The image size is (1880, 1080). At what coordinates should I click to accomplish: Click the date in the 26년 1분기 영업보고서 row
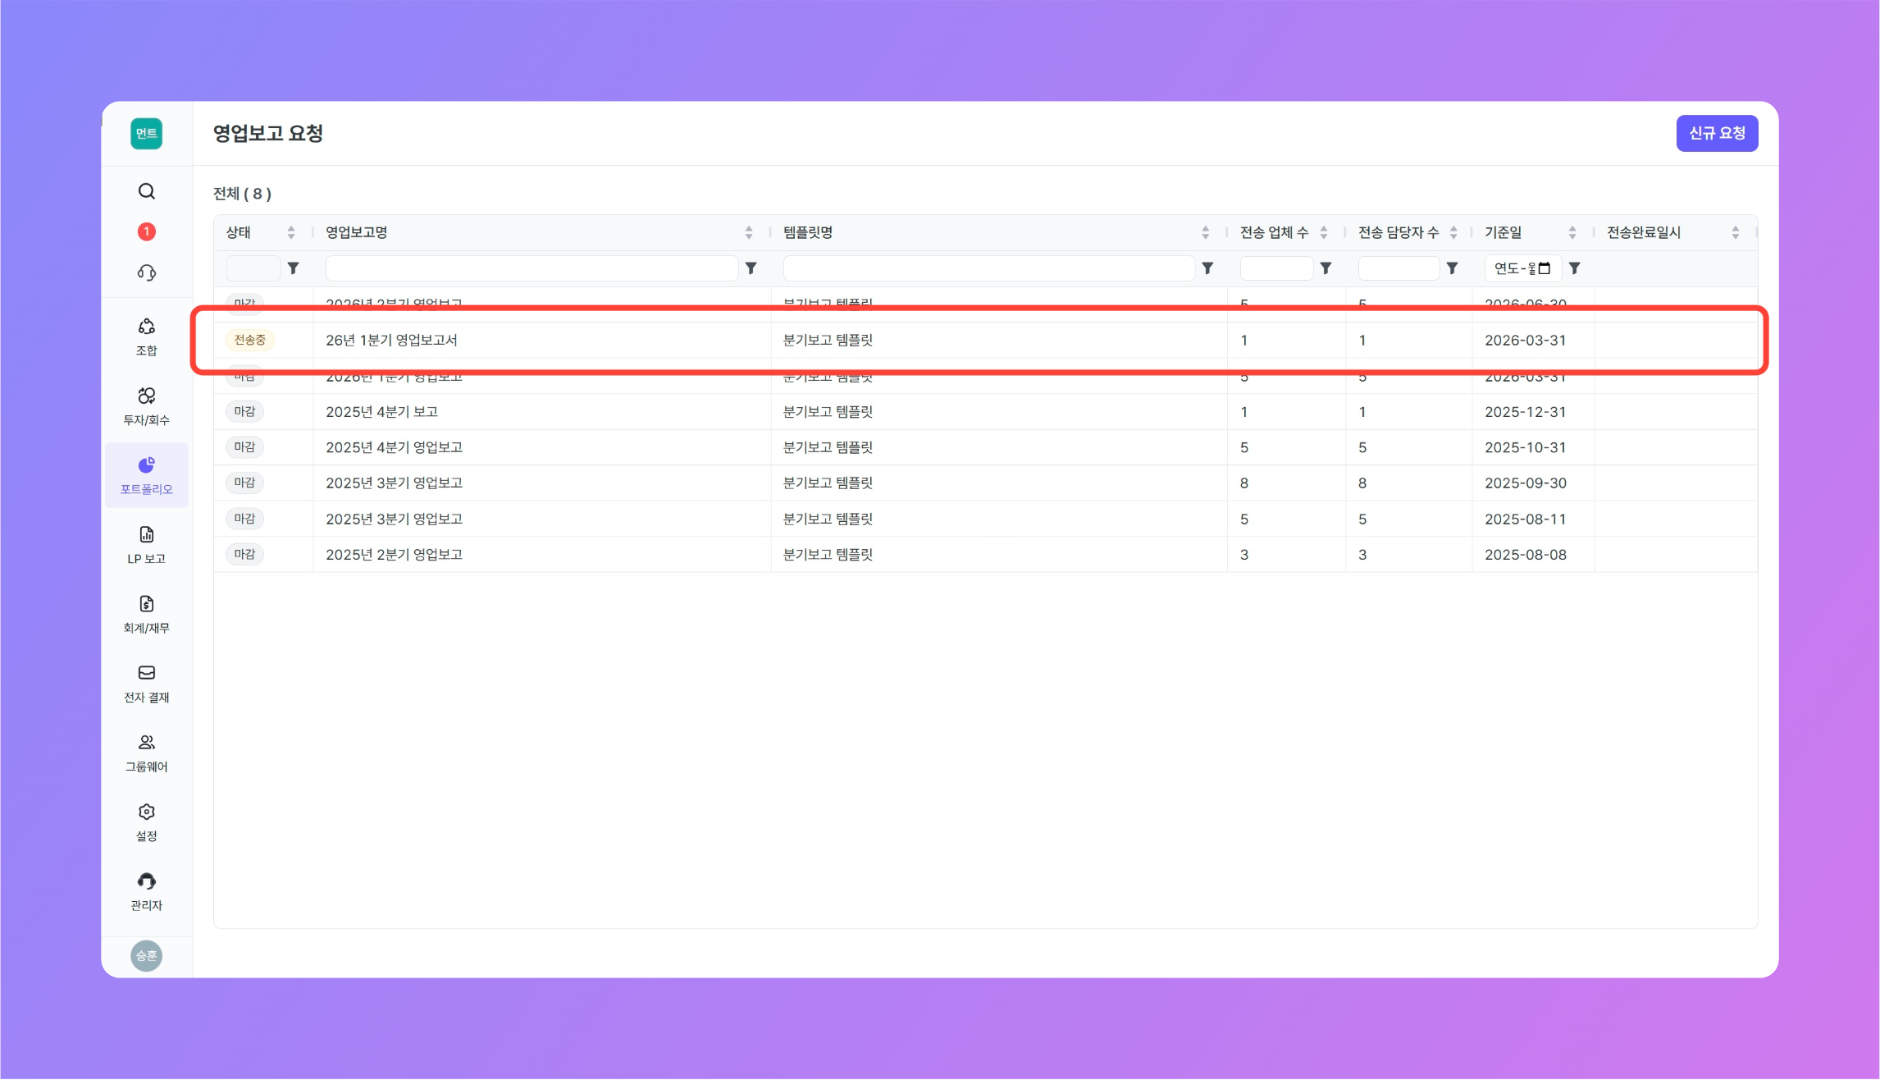1525,340
